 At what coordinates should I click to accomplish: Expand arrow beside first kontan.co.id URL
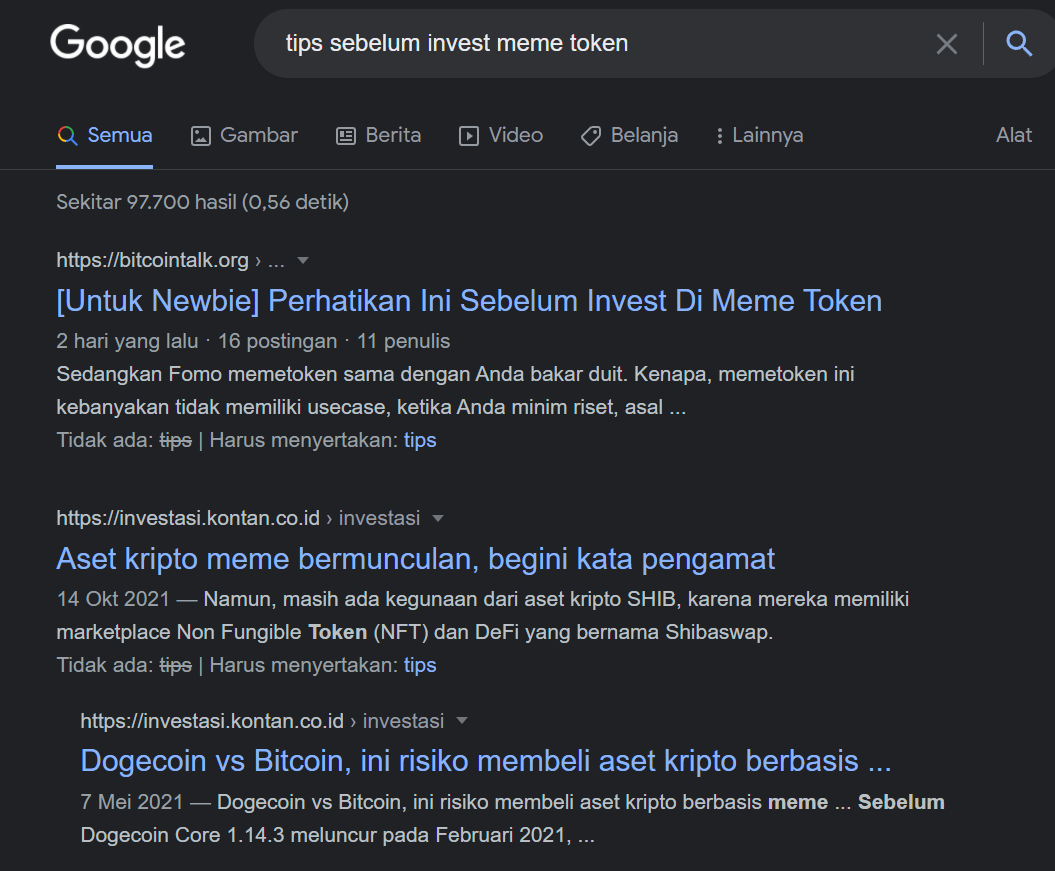(x=438, y=519)
